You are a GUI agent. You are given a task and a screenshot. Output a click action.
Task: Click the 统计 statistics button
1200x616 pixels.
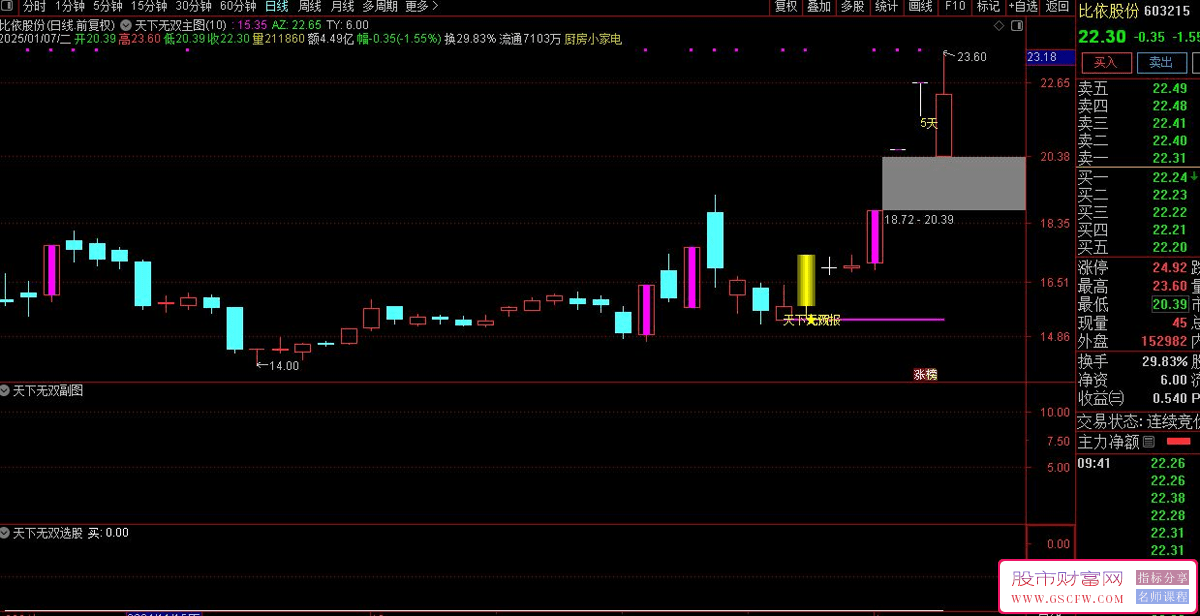[x=886, y=6]
